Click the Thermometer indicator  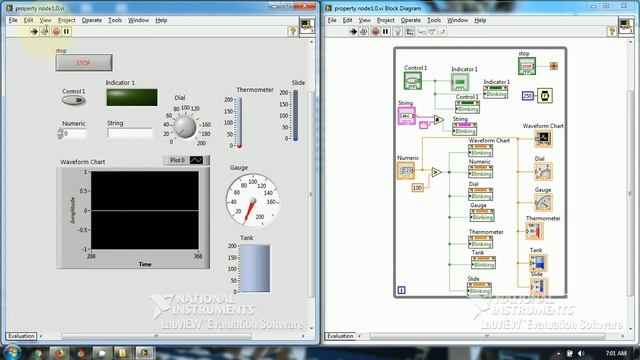tap(240, 122)
